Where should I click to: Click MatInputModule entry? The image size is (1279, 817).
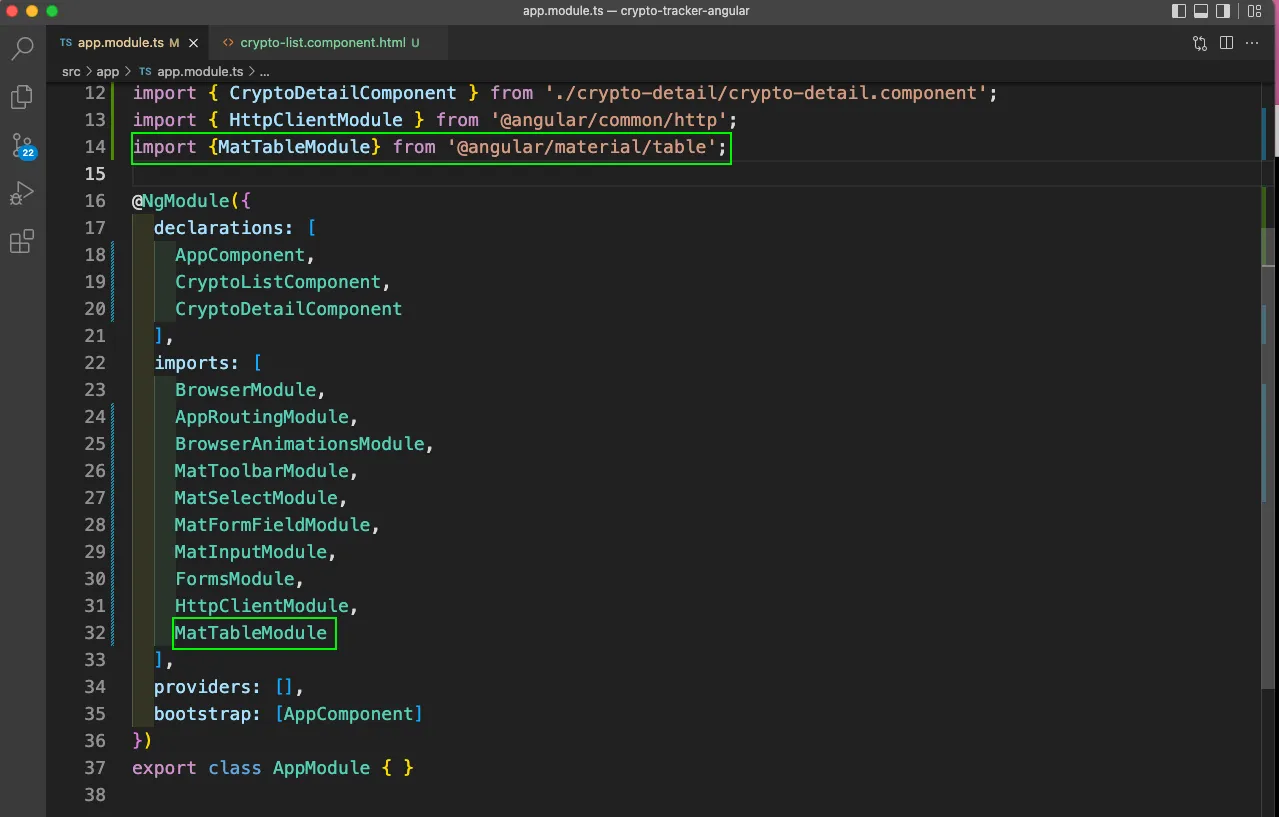point(251,552)
